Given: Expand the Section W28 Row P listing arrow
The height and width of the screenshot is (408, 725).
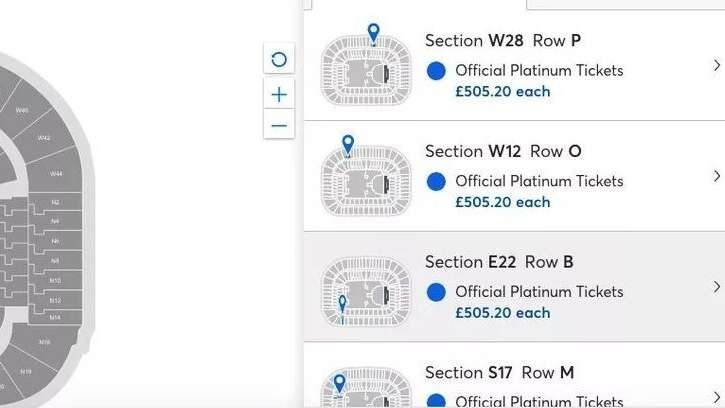Looking at the screenshot, I should [x=716, y=66].
